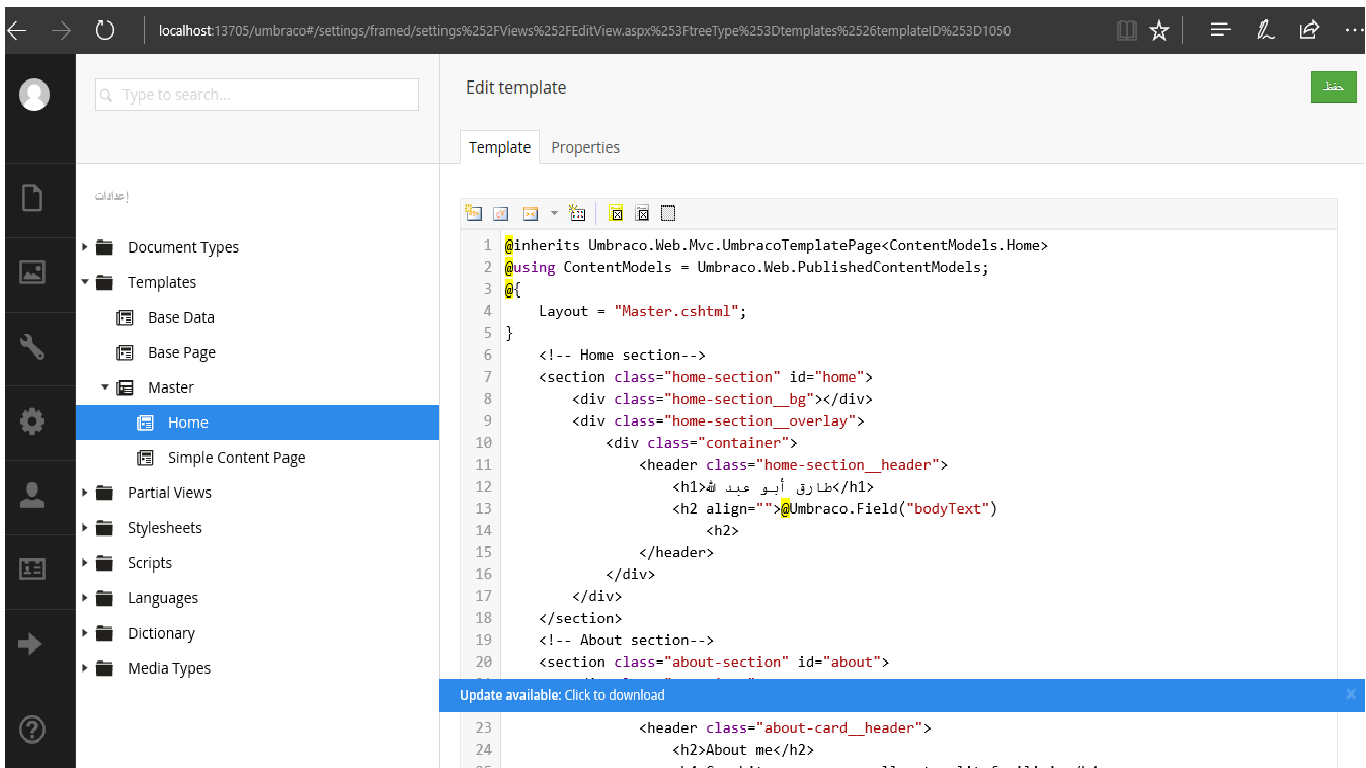Open the Help question mark icon
This screenshot has height=768, width=1366.
(x=32, y=729)
